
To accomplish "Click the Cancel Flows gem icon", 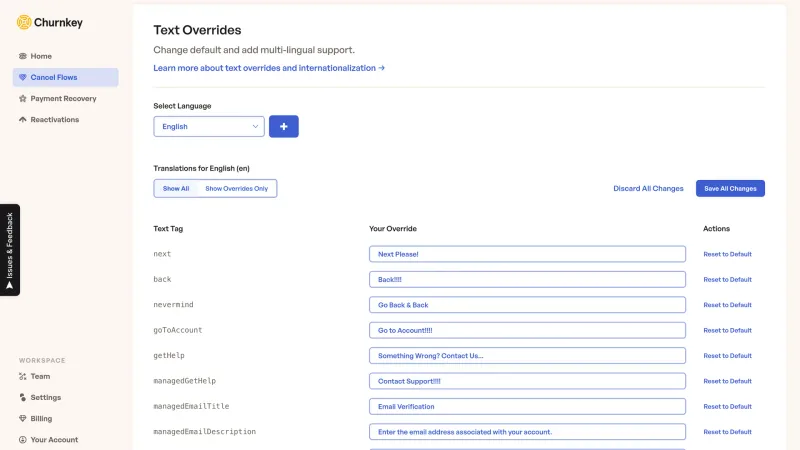I will pos(22,77).
